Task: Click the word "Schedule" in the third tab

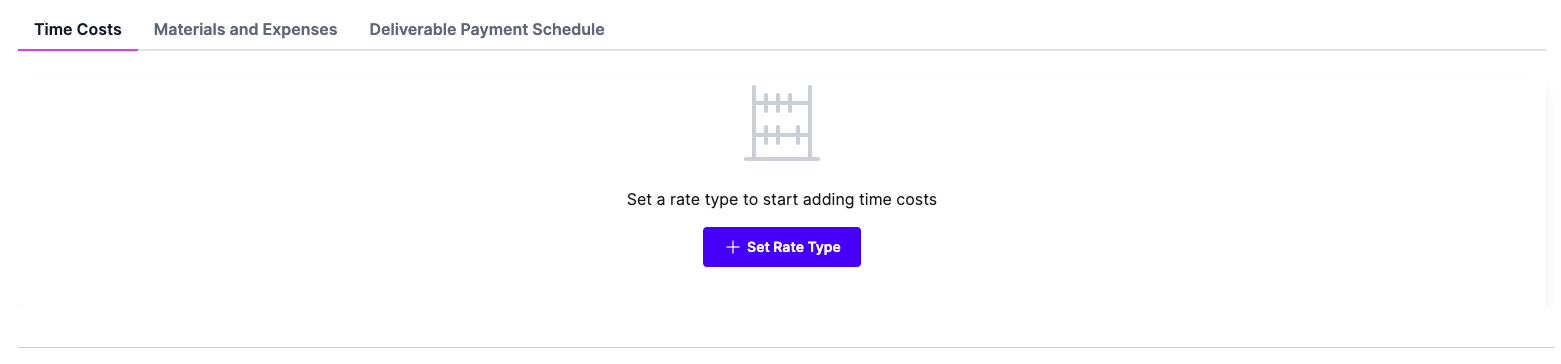Action: pos(569,29)
